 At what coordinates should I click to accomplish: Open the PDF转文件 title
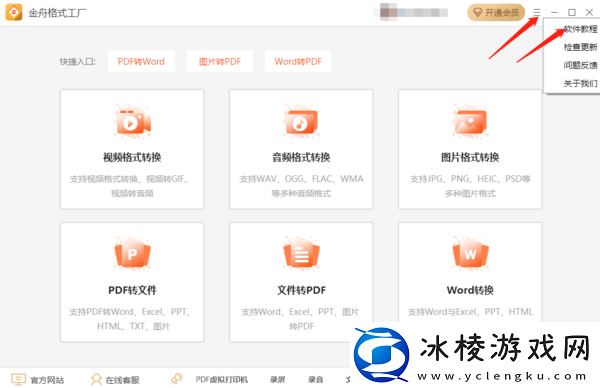[132, 290]
